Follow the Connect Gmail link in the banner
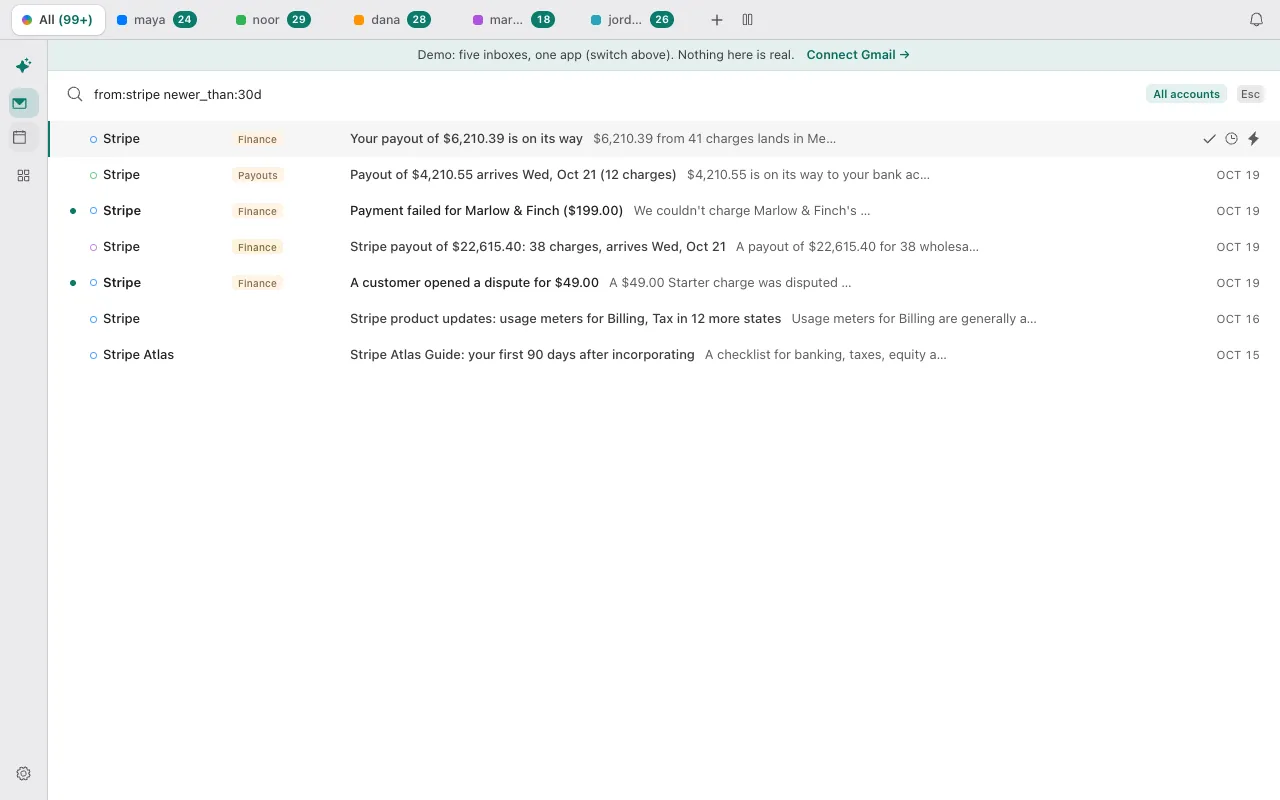 coord(858,55)
